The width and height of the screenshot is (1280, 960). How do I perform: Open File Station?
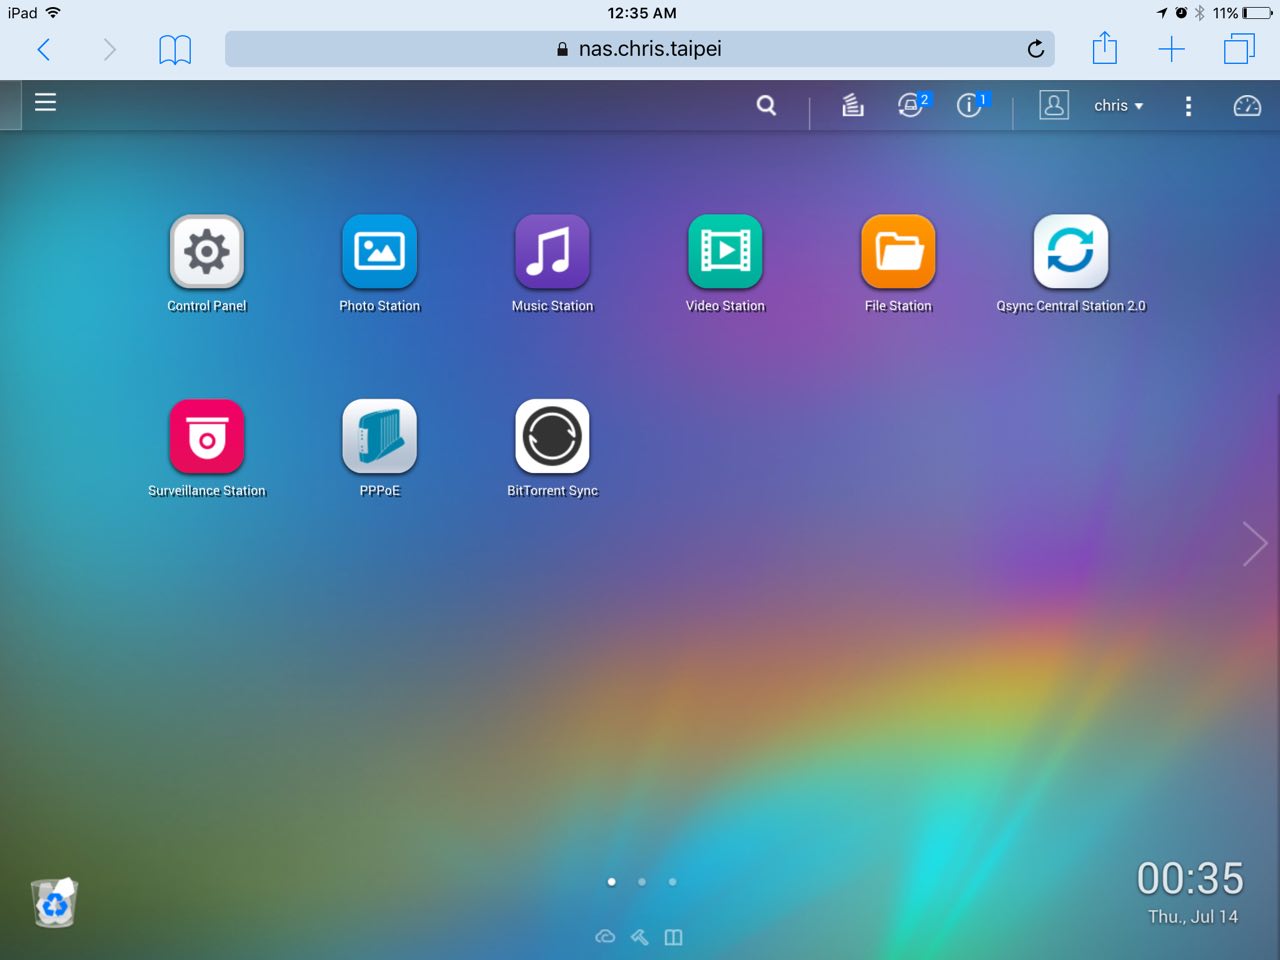pyautogui.click(x=898, y=252)
